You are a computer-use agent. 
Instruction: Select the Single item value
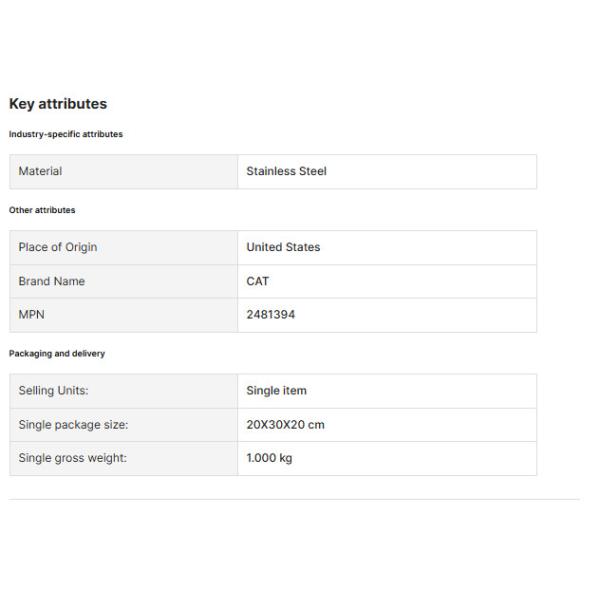276,390
